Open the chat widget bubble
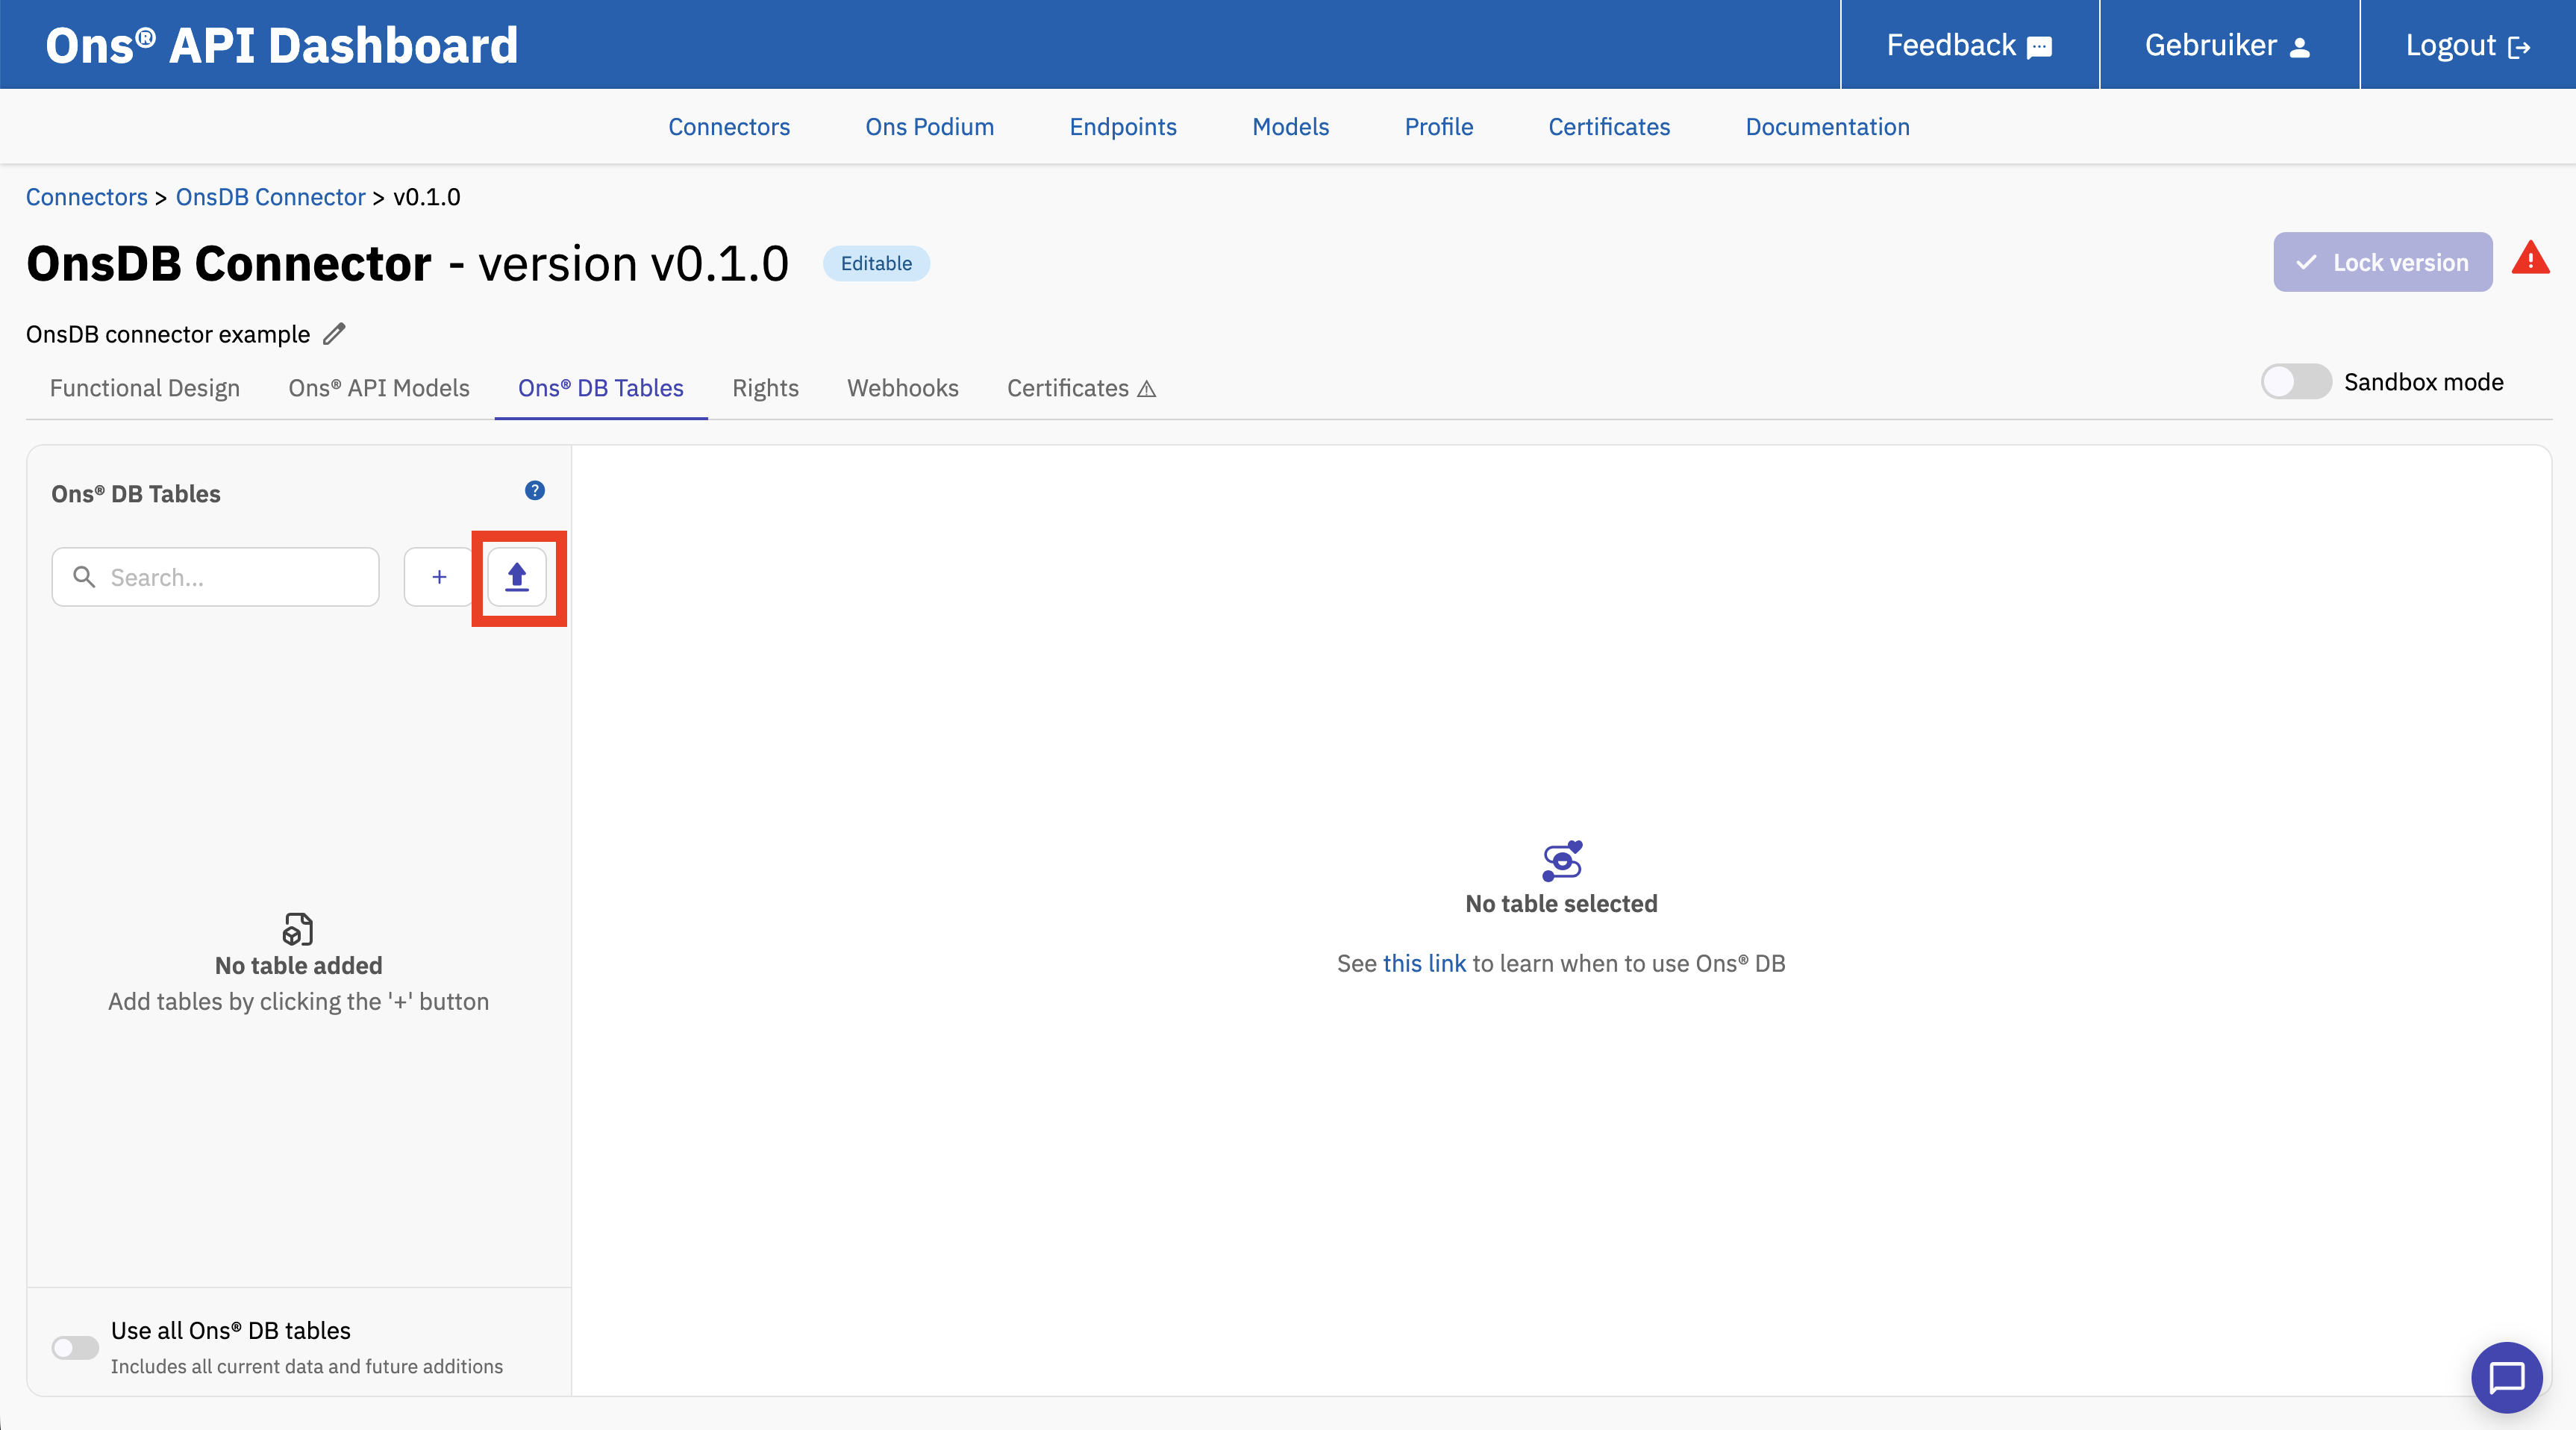This screenshot has height=1430, width=2576. point(2506,1377)
